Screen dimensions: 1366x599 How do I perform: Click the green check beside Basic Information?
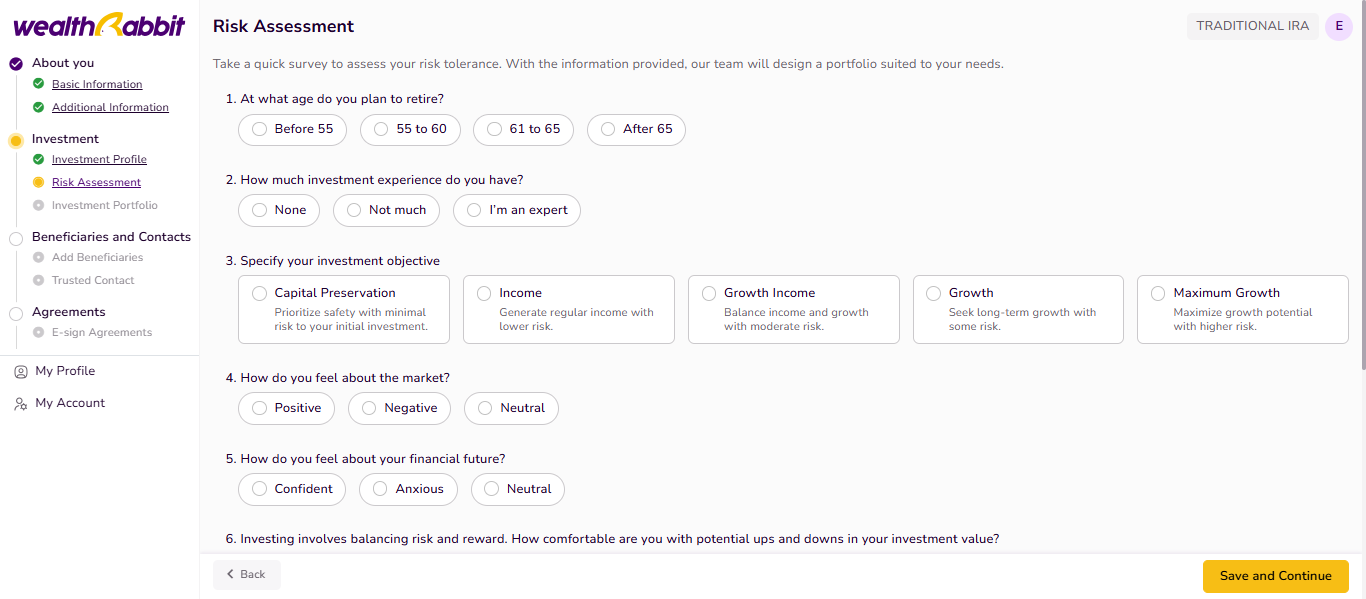[x=39, y=84]
